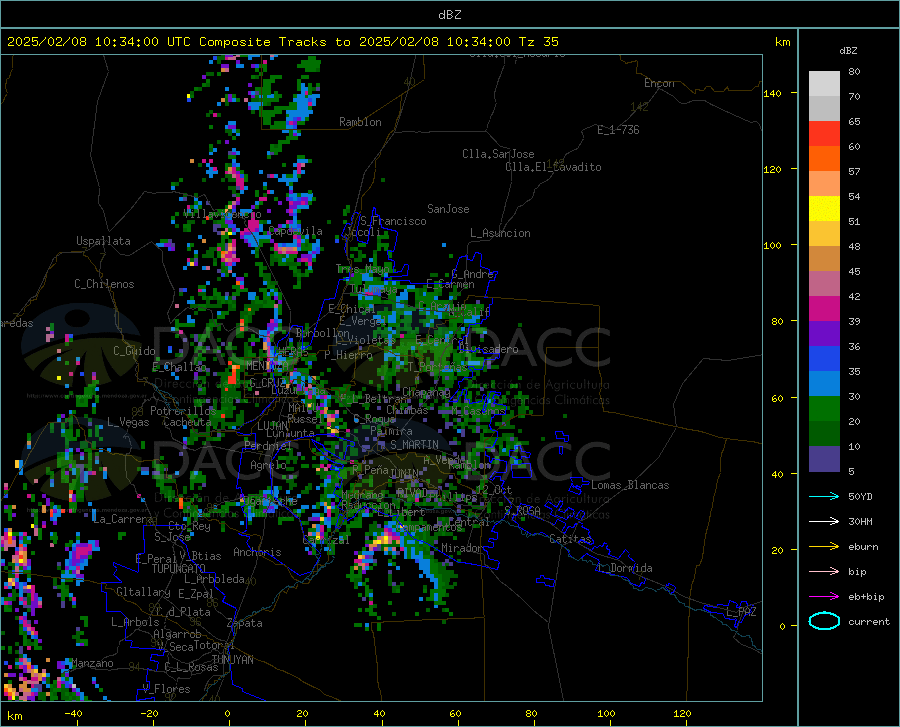Click the 'L_Vegas' place label
The image size is (900, 727).
pos(128,422)
